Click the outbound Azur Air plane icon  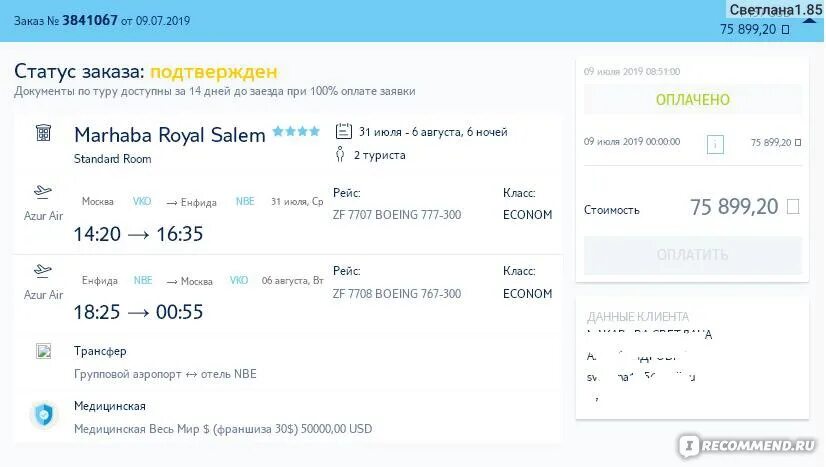coord(43,192)
